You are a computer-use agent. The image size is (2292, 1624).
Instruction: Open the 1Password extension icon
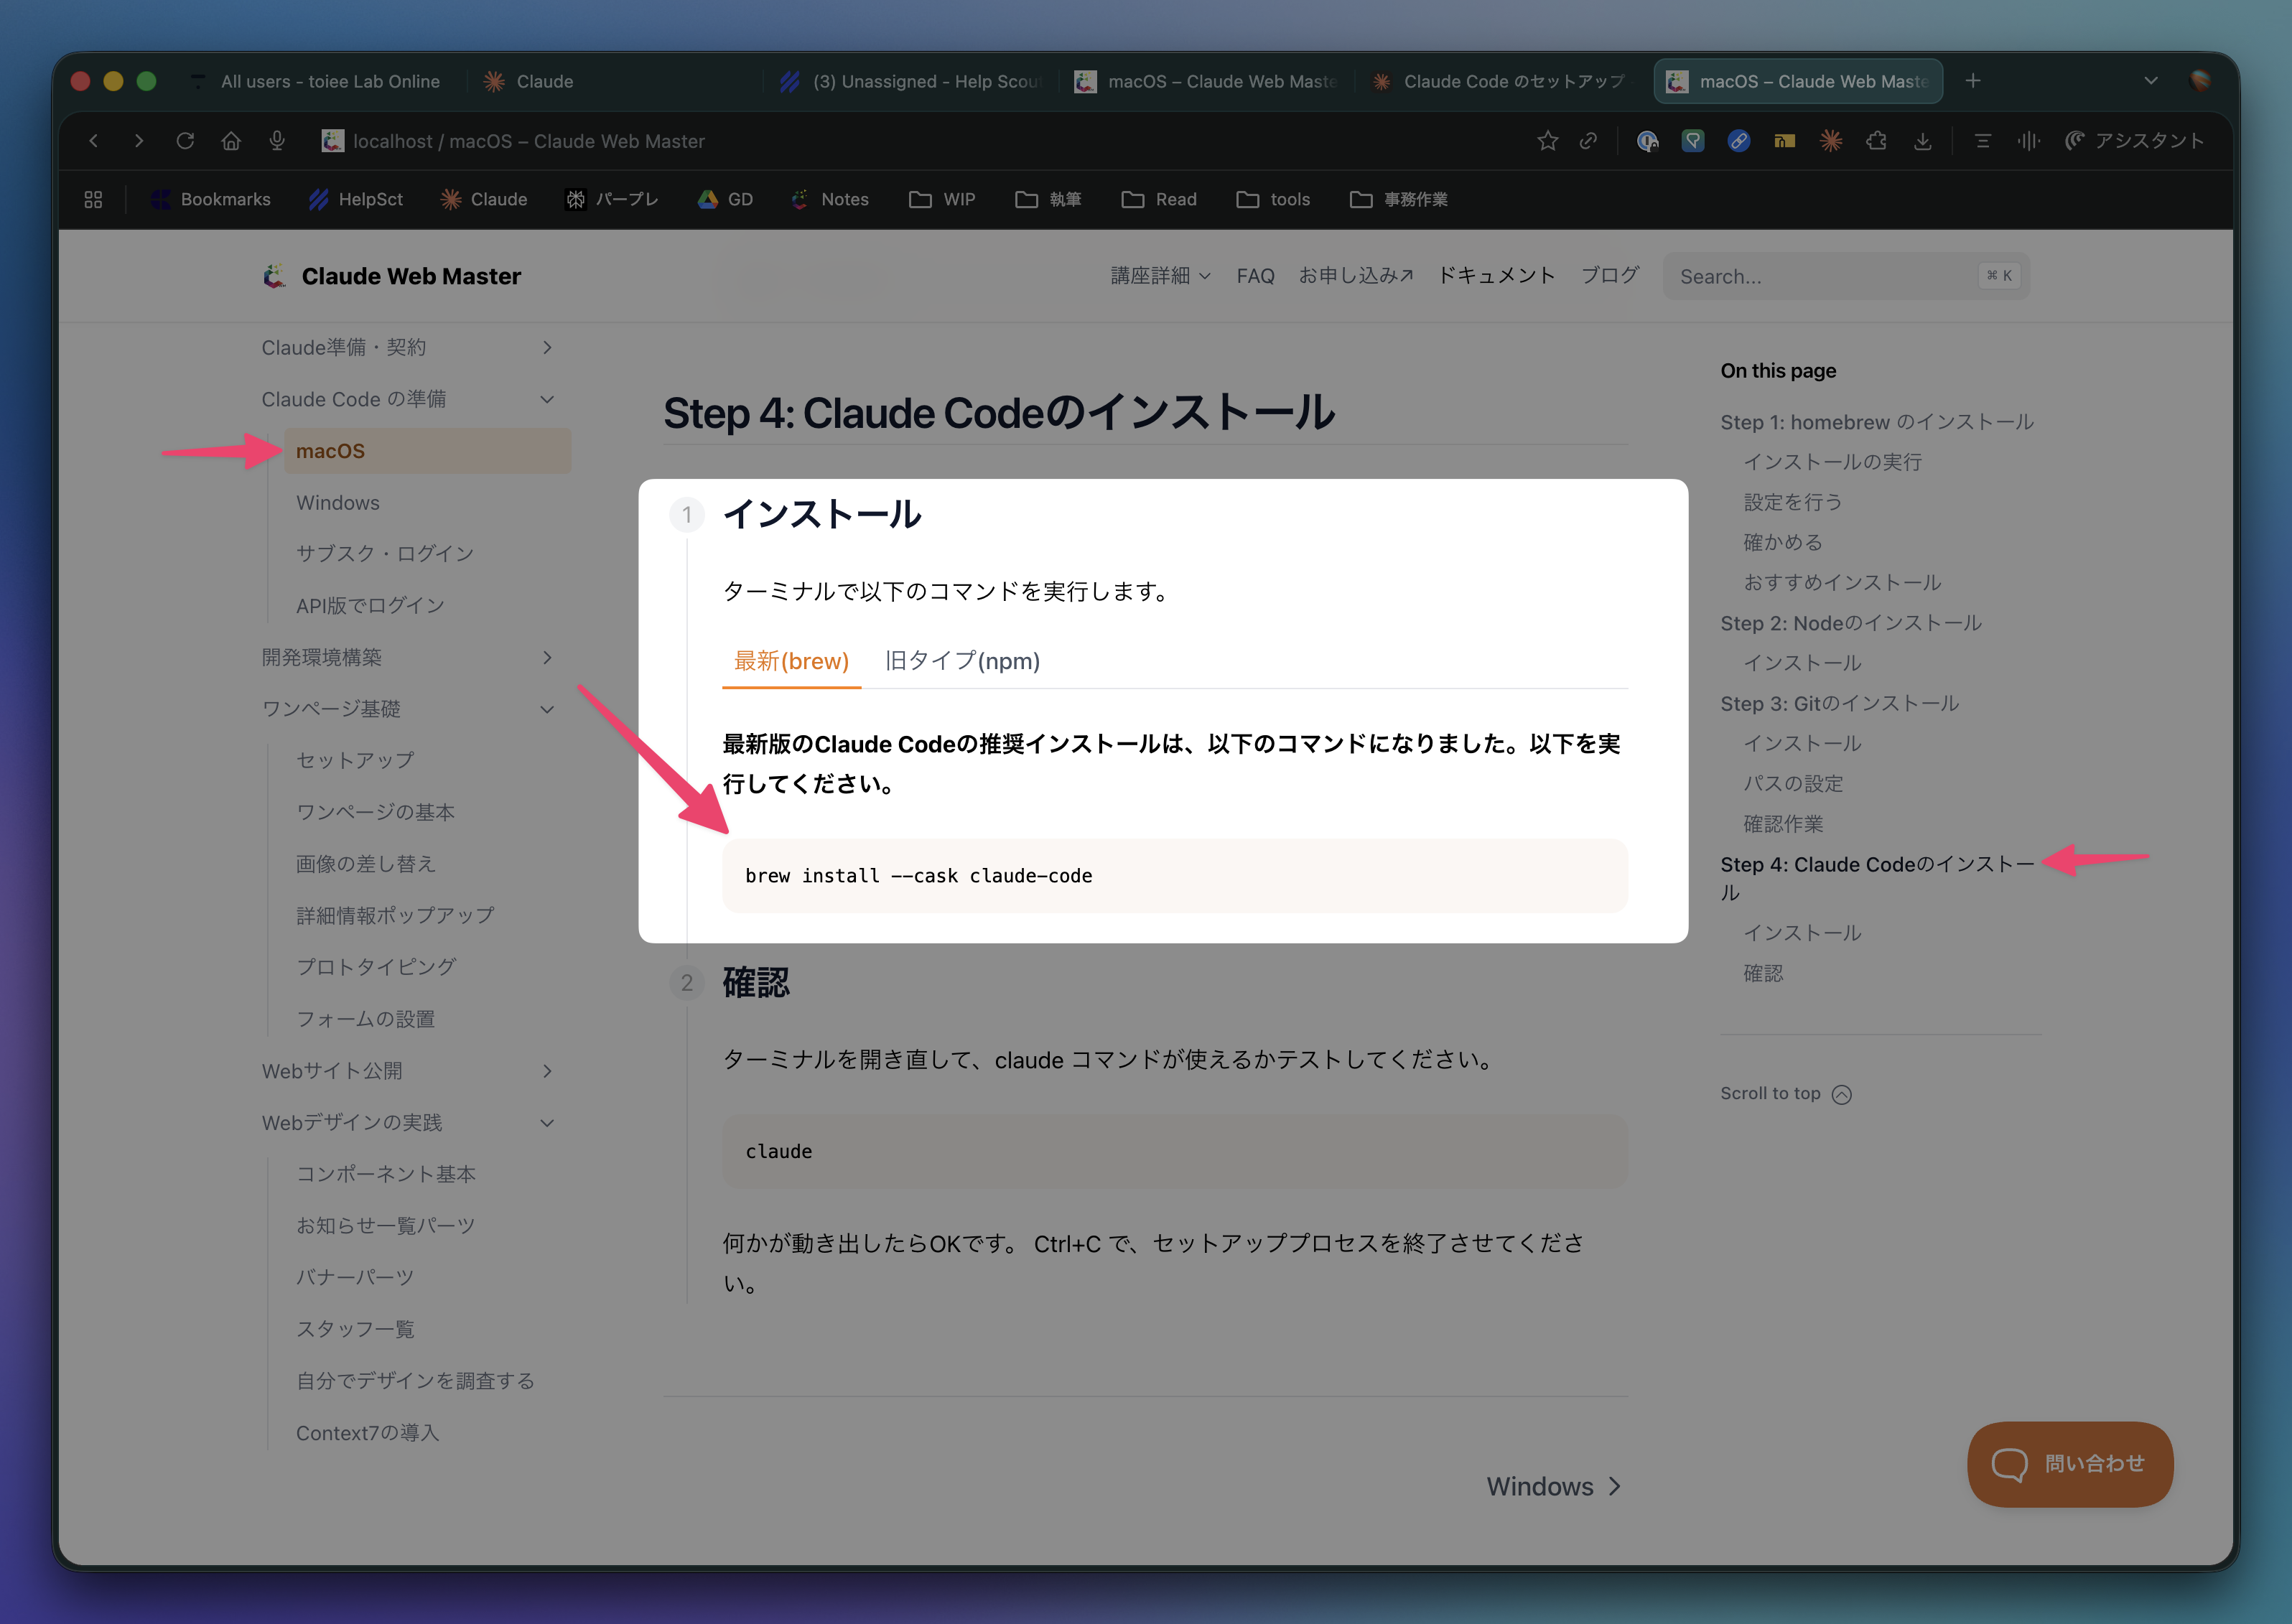click(x=1647, y=141)
